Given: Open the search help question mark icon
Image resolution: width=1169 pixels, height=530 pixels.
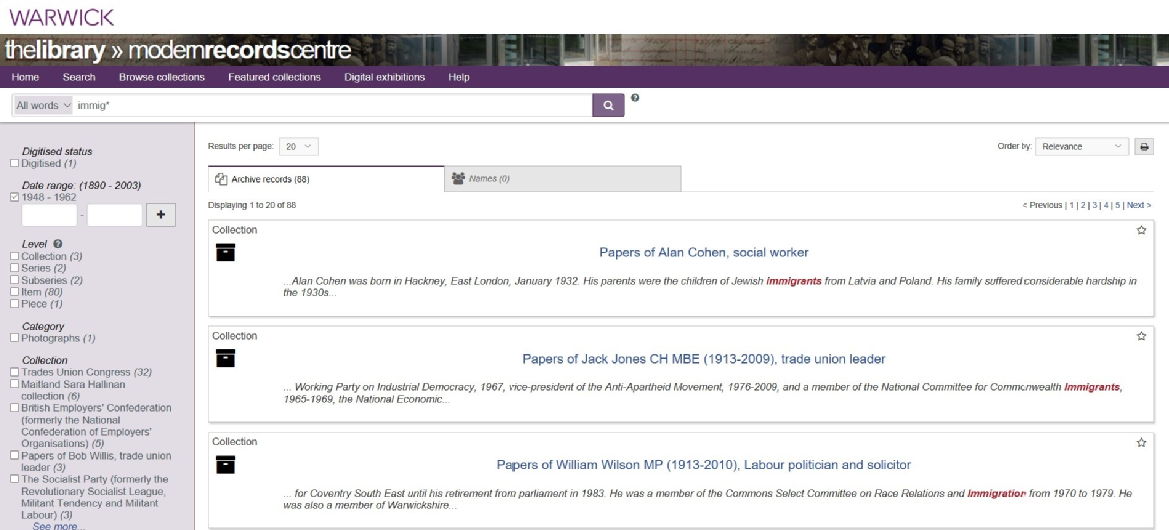Looking at the screenshot, I should [635, 98].
